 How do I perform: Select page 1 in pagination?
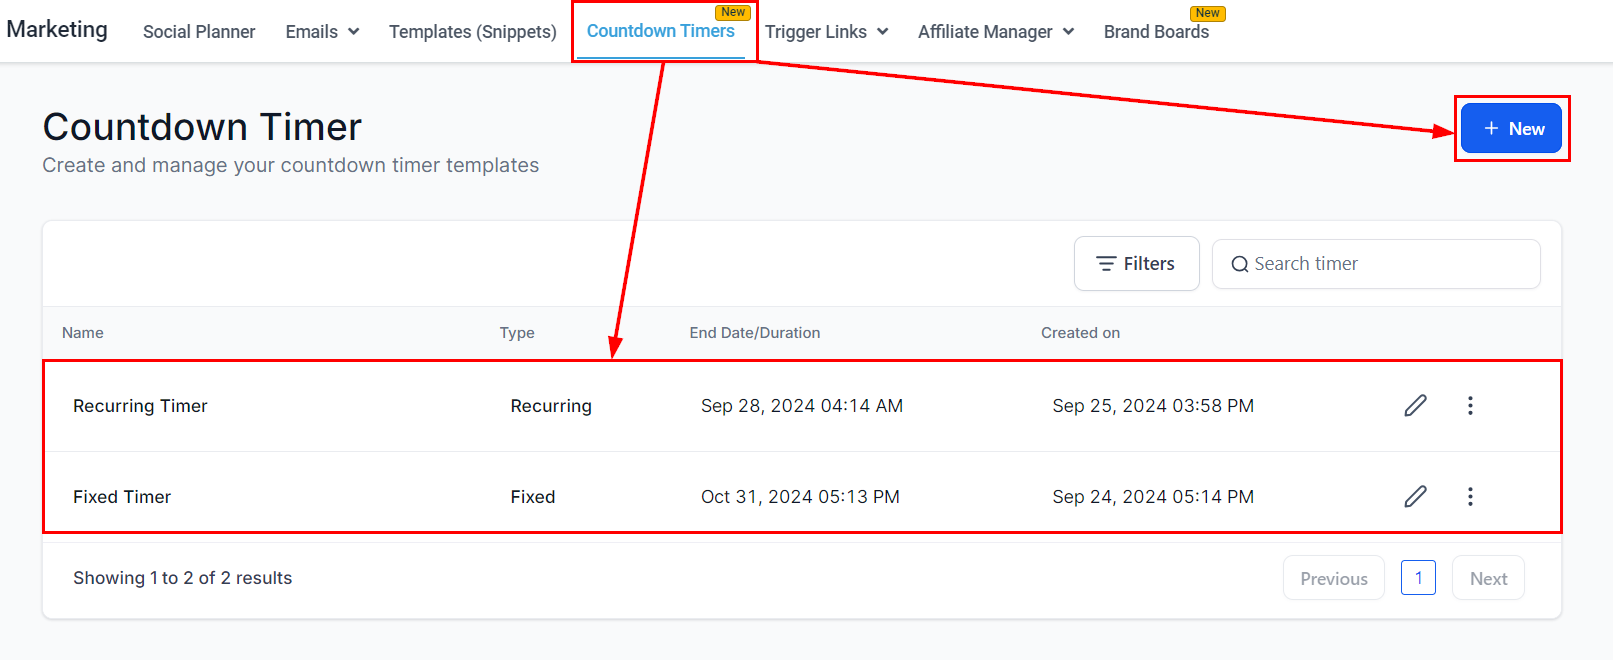tap(1418, 578)
